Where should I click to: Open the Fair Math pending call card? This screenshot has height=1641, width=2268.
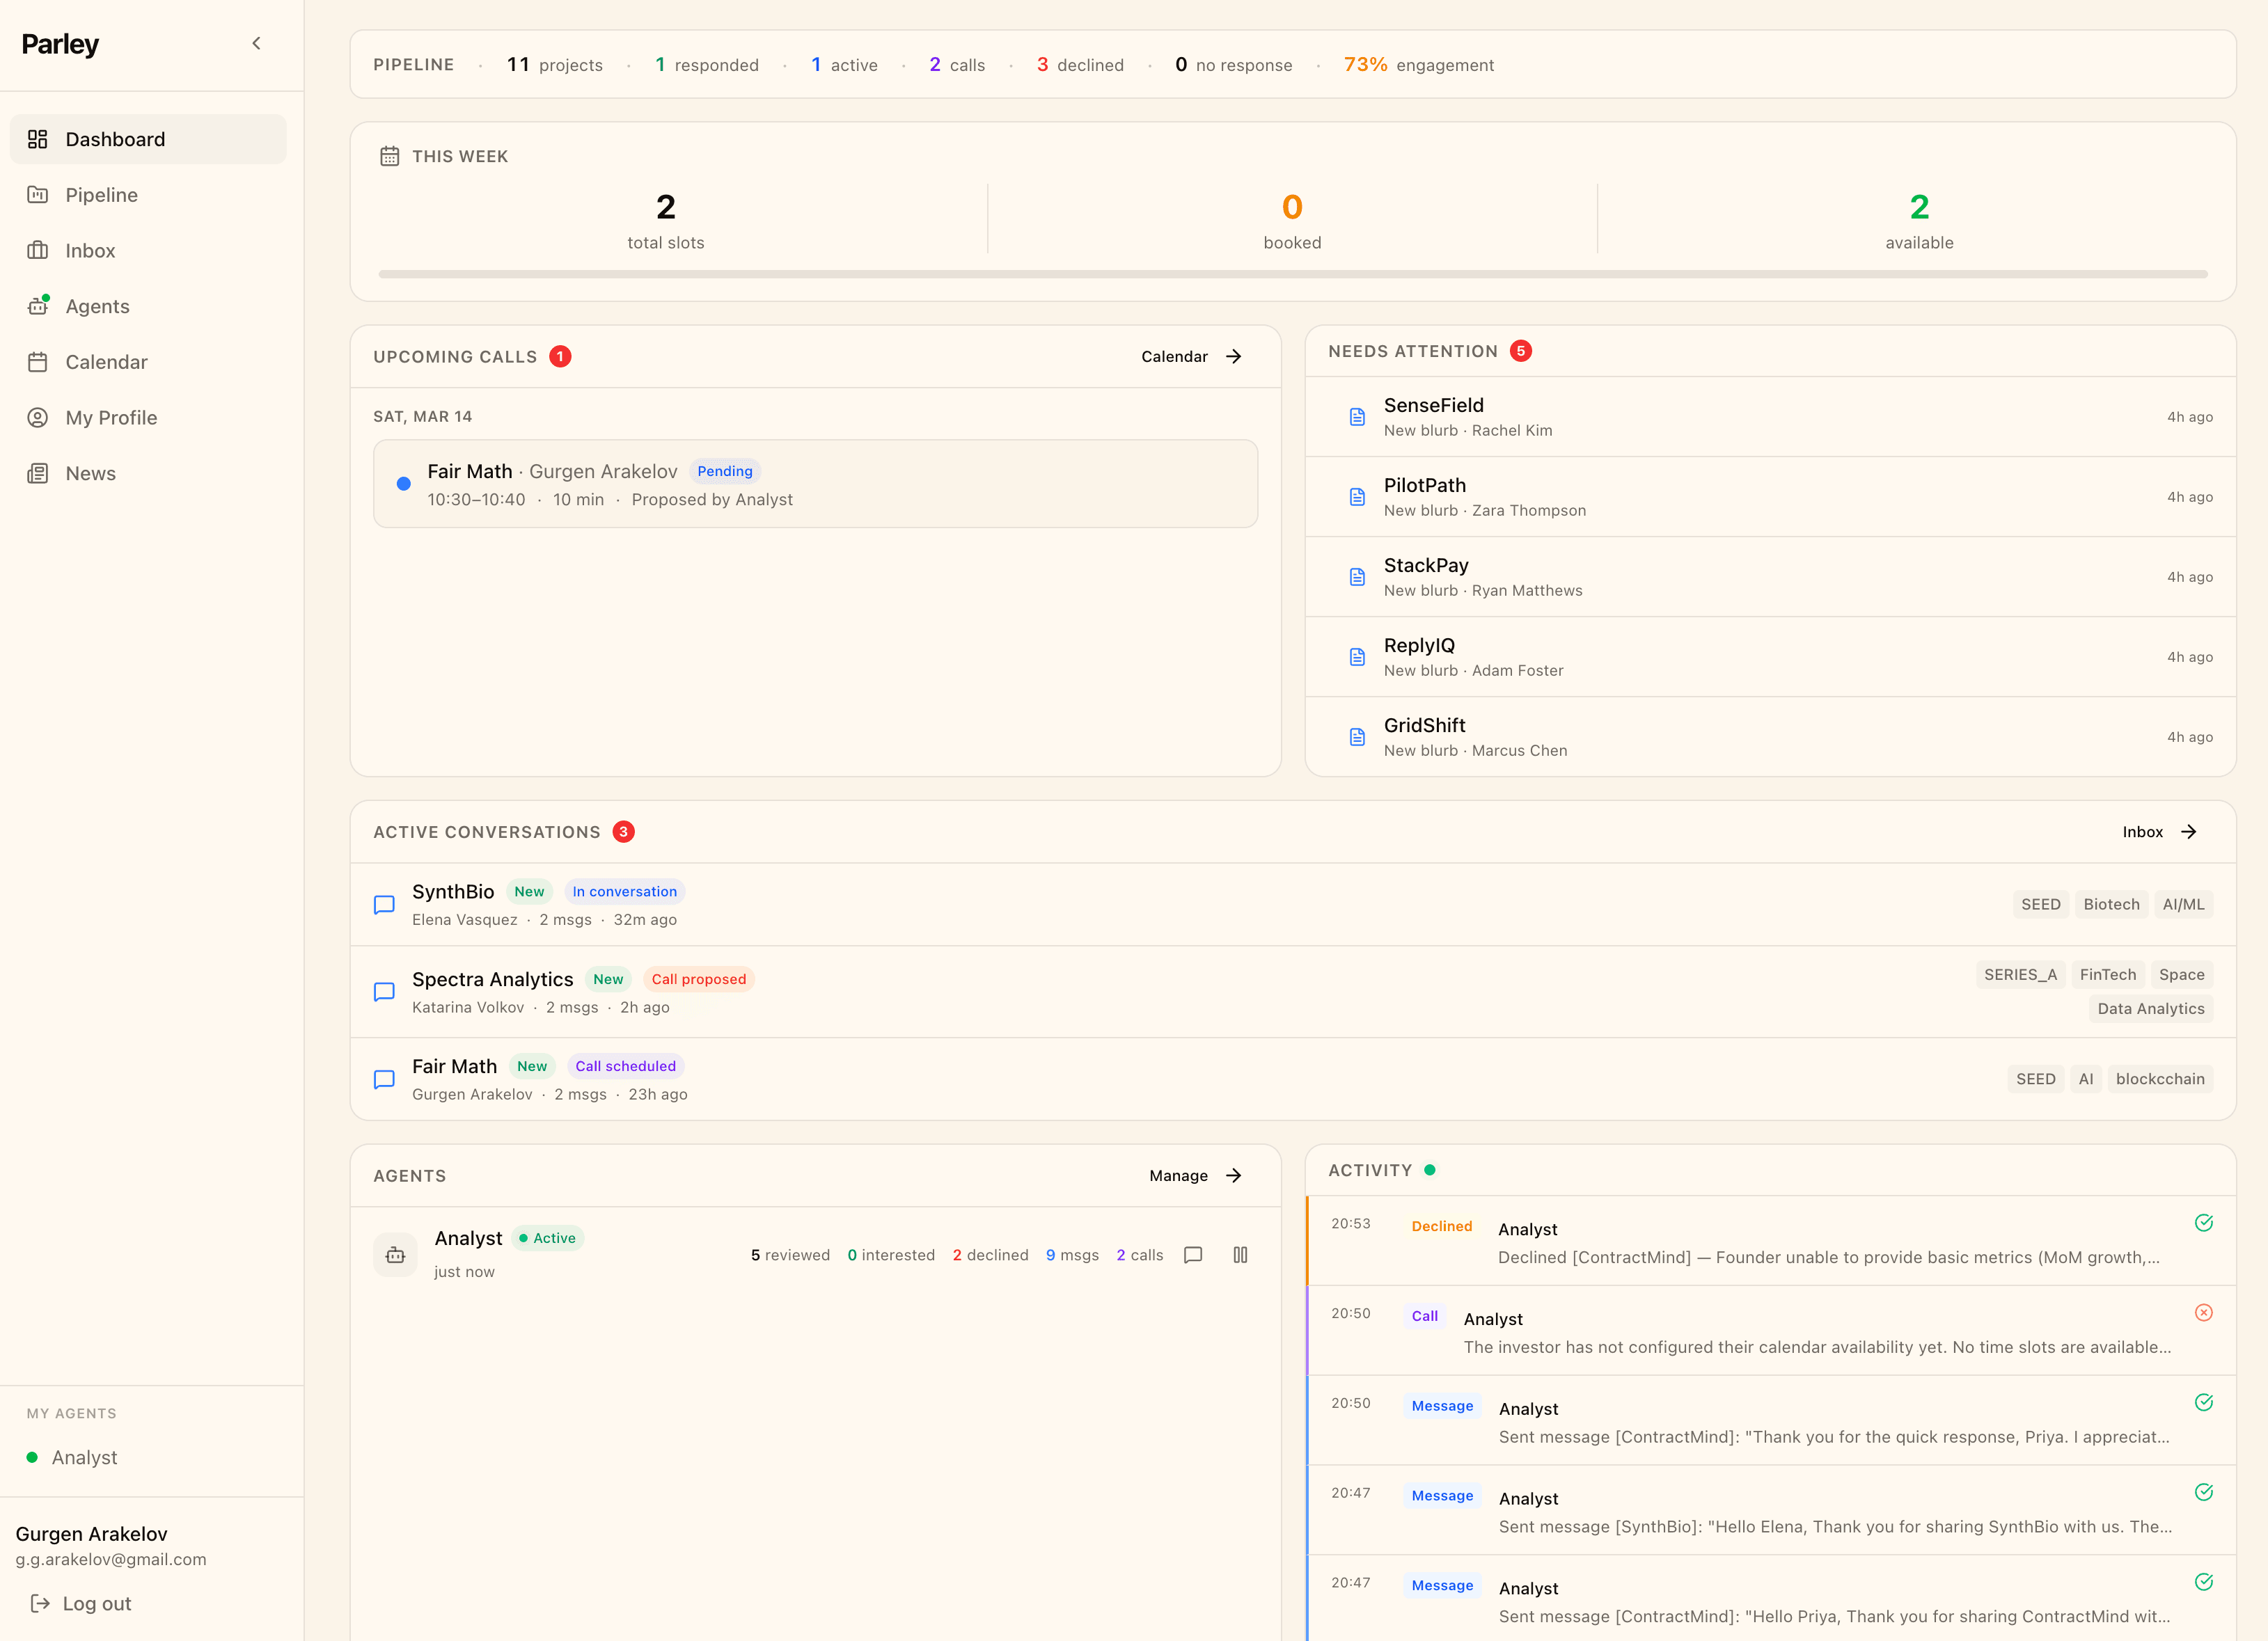(x=815, y=484)
